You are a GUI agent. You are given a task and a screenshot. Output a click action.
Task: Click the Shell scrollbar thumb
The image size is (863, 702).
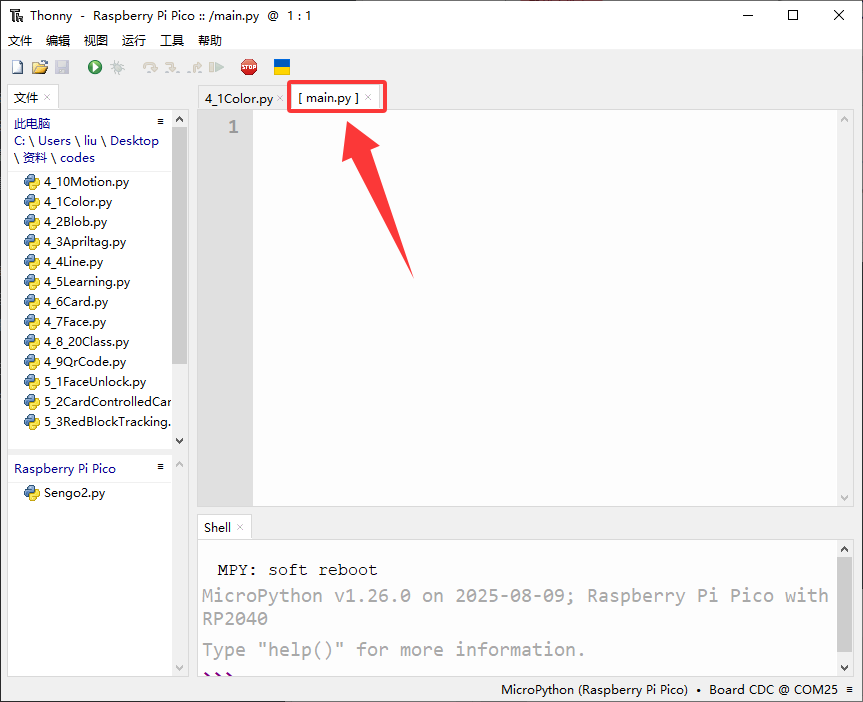[844, 604]
